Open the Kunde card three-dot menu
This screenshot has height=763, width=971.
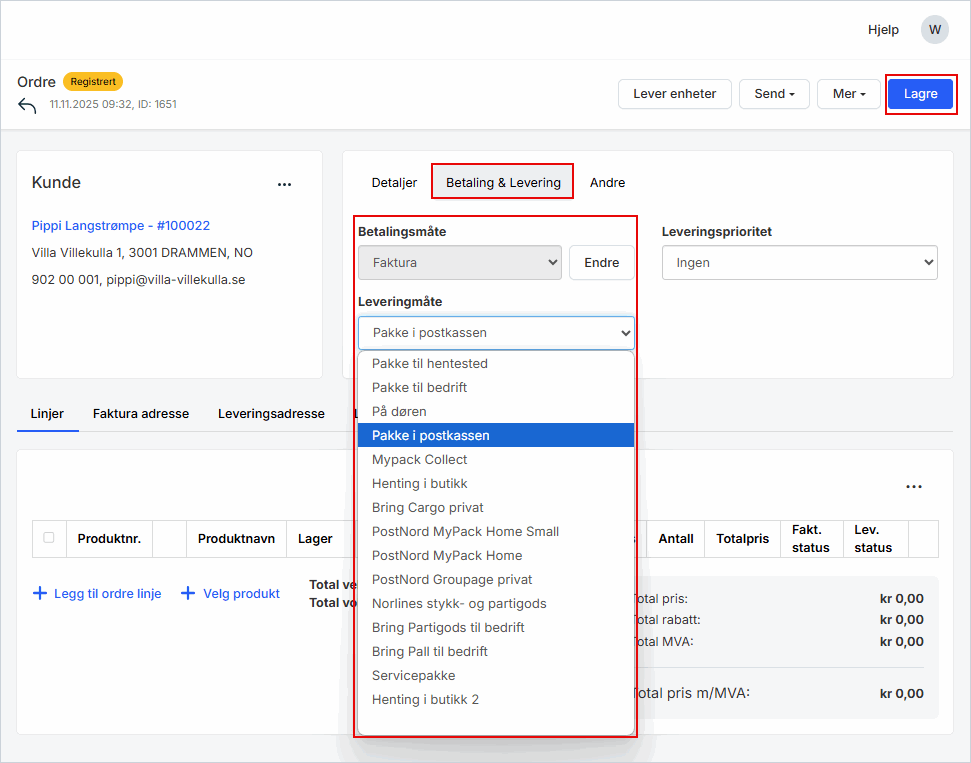pos(285,184)
